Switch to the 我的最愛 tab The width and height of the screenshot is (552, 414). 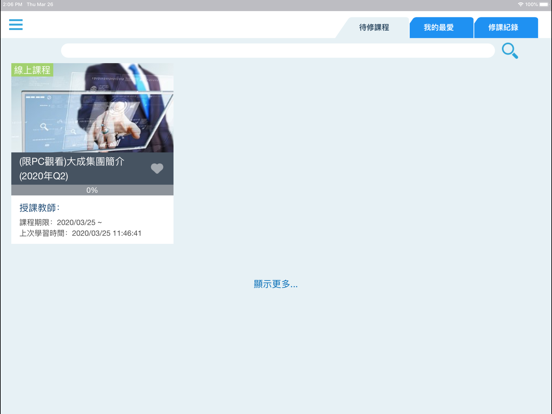tap(441, 27)
